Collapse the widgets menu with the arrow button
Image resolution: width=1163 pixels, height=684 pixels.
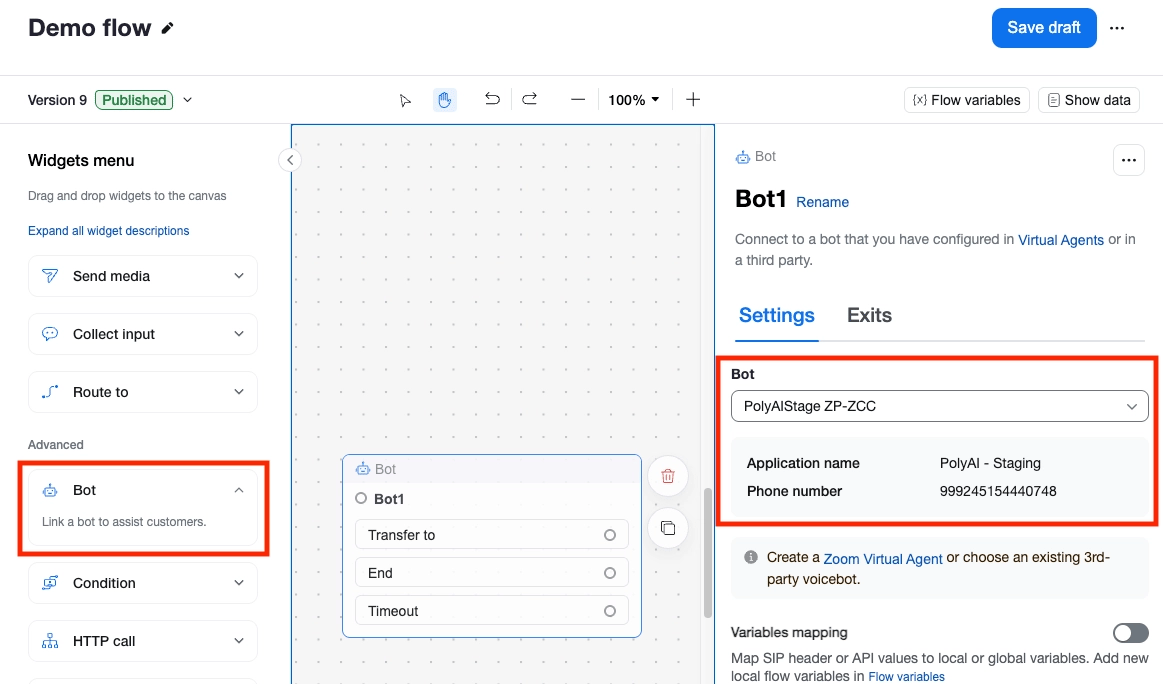(290, 160)
